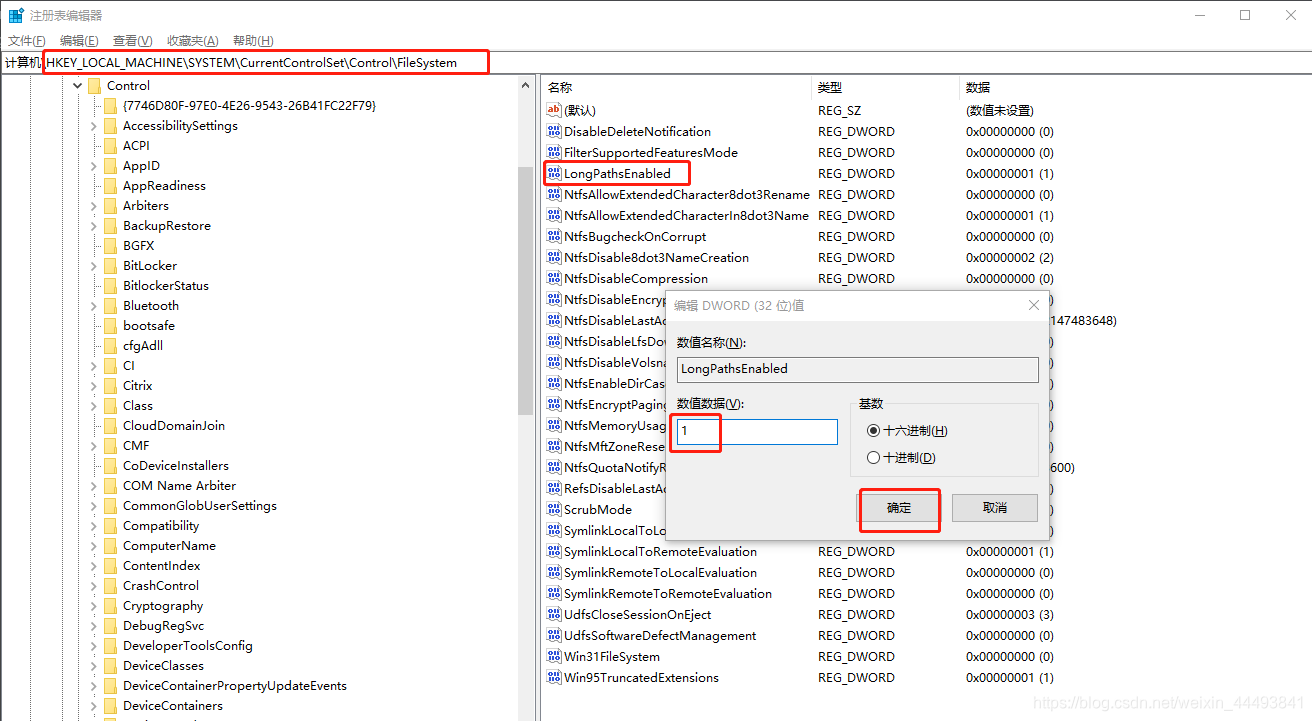Viewport: 1312px width, 721px height.
Task: Click the Bluetooth folder icon
Action: click(x=110, y=305)
